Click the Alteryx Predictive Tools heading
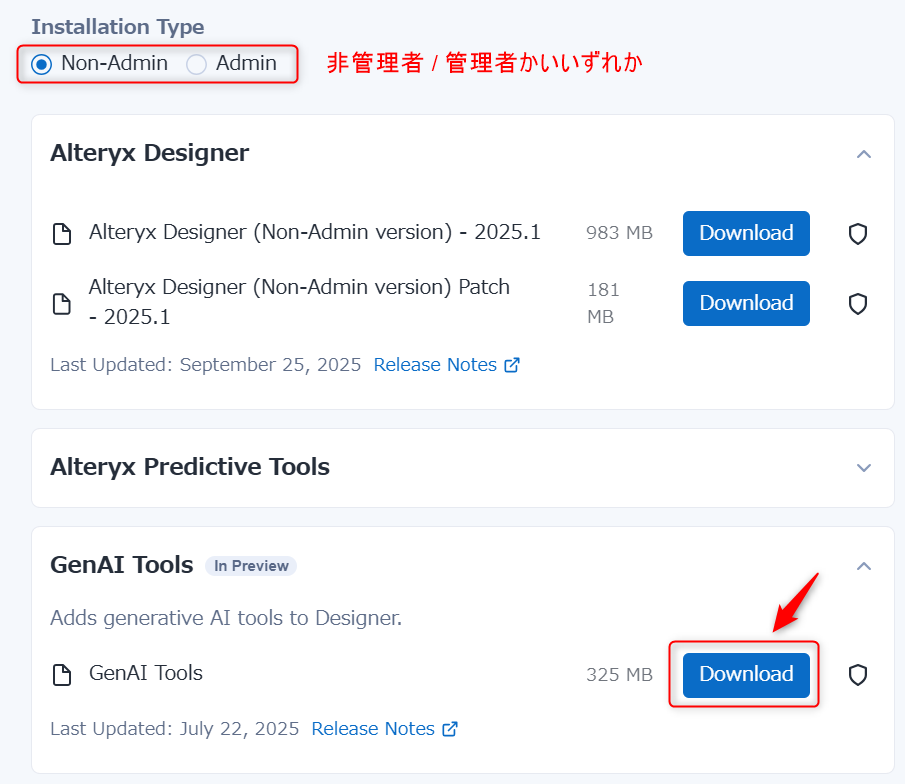Viewport: 905px width, 784px height. (x=190, y=467)
